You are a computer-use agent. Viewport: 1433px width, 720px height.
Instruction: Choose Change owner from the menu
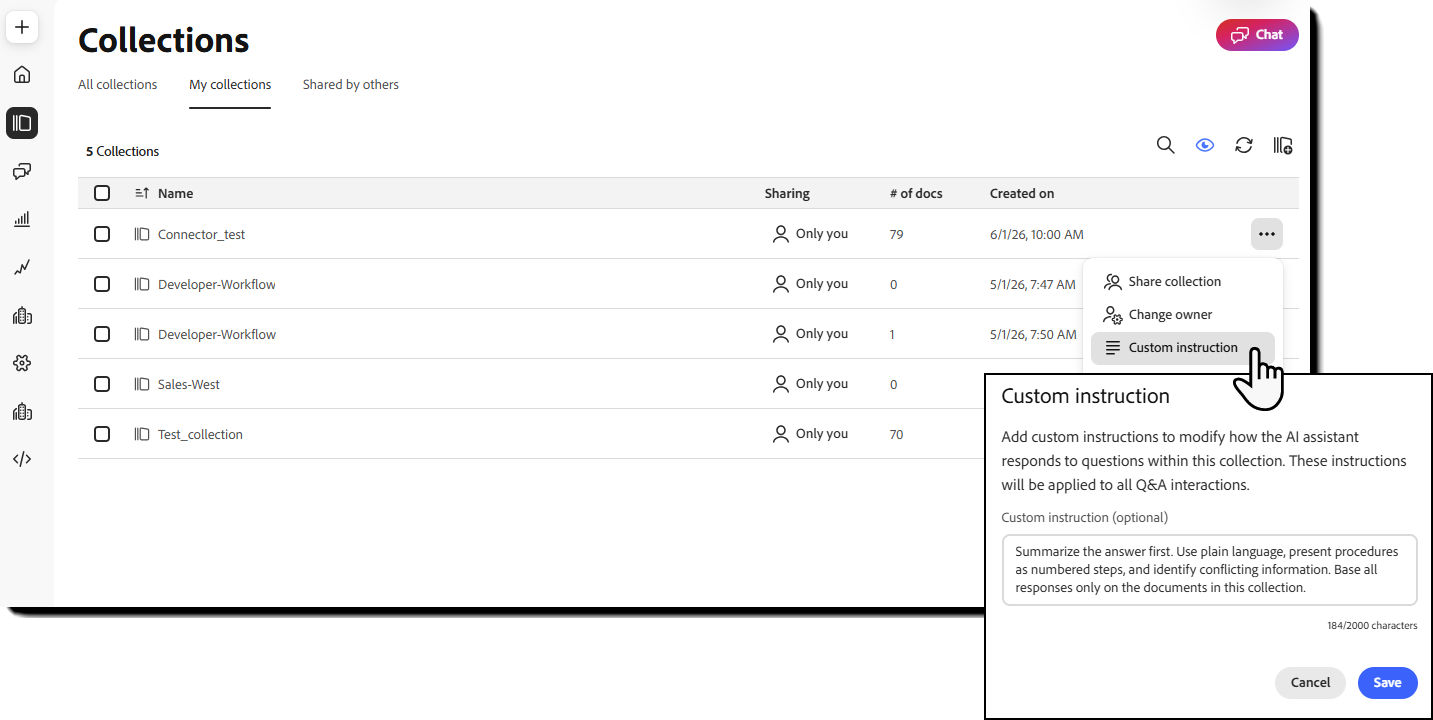(x=1183, y=315)
